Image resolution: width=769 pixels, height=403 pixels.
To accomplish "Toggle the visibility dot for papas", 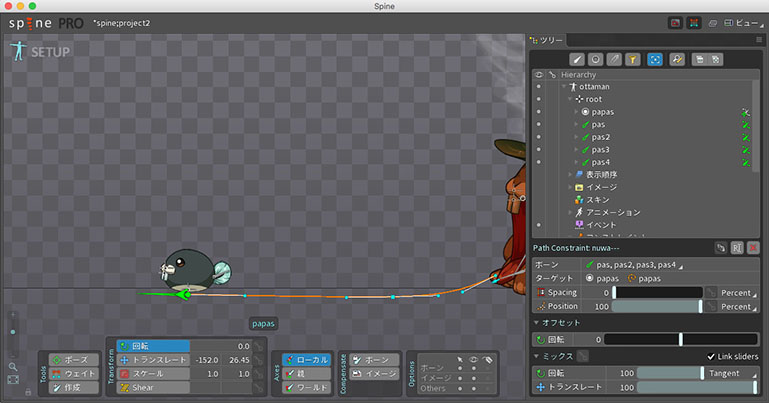I will click(x=538, y=112).
